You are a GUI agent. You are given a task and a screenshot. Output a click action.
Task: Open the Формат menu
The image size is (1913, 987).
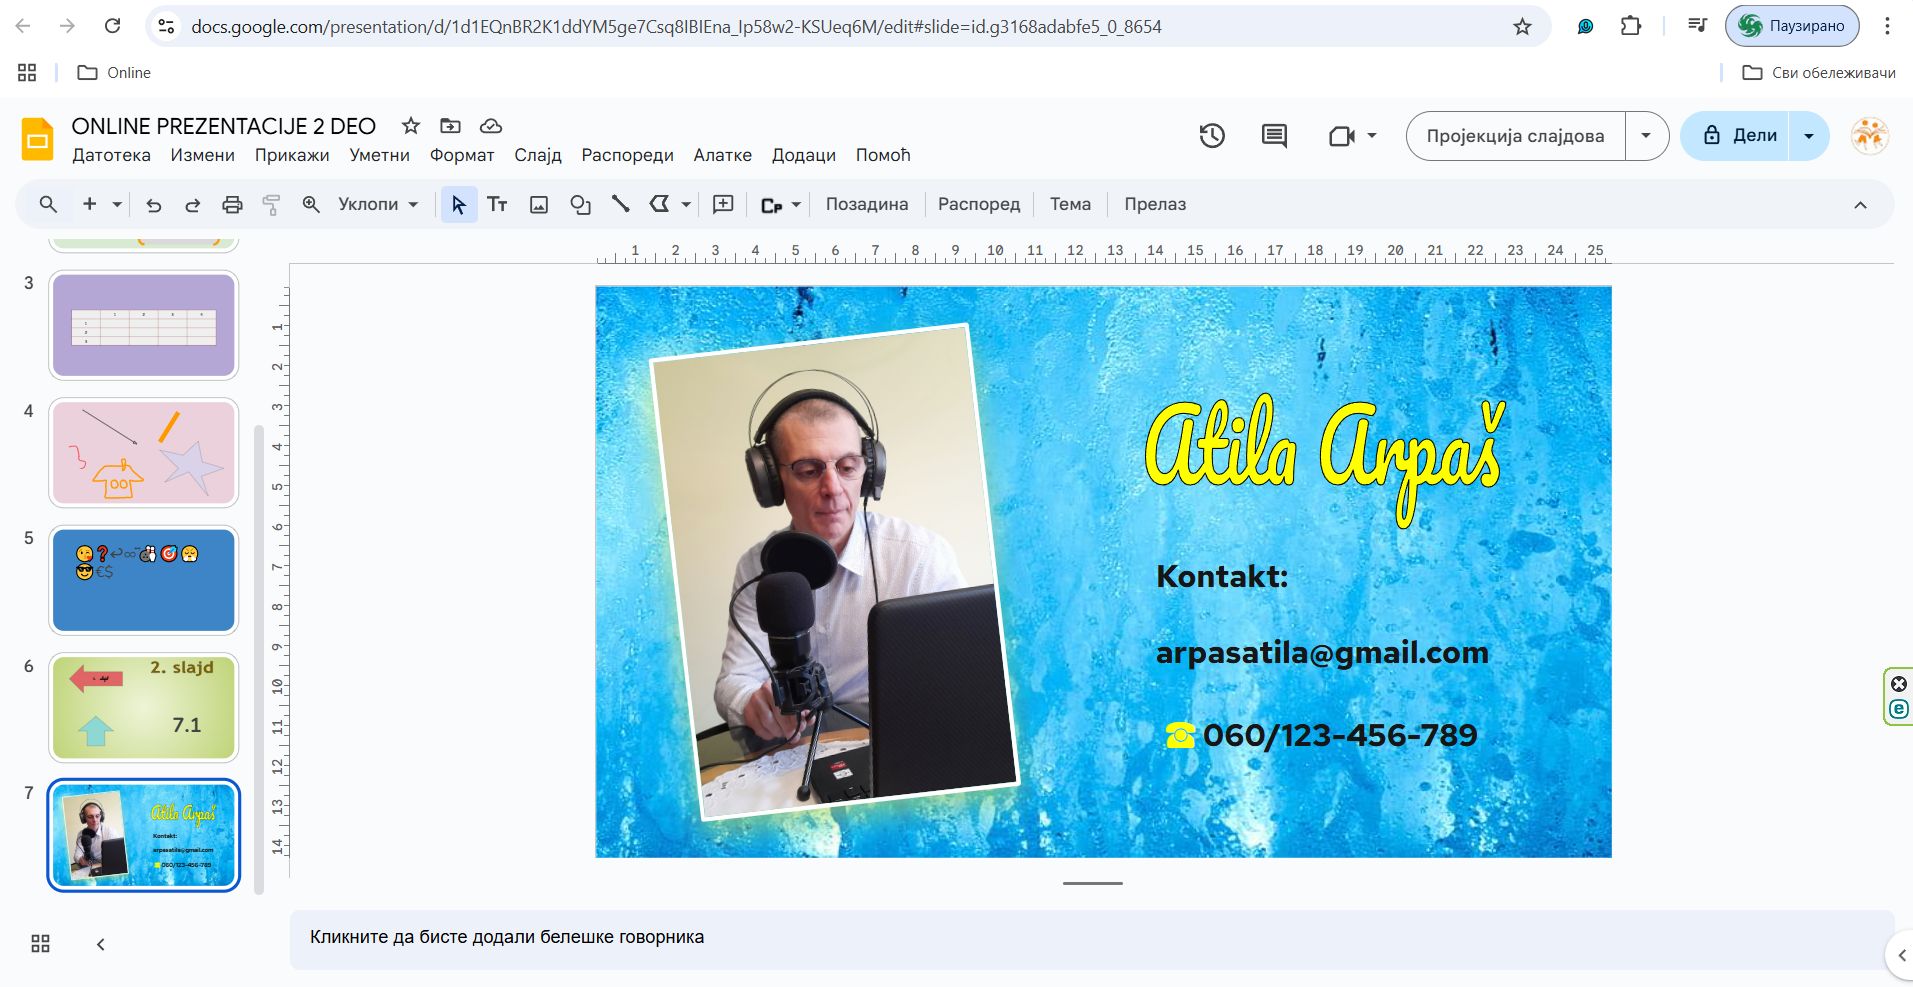pyautogui.click(x=461, y=155)
